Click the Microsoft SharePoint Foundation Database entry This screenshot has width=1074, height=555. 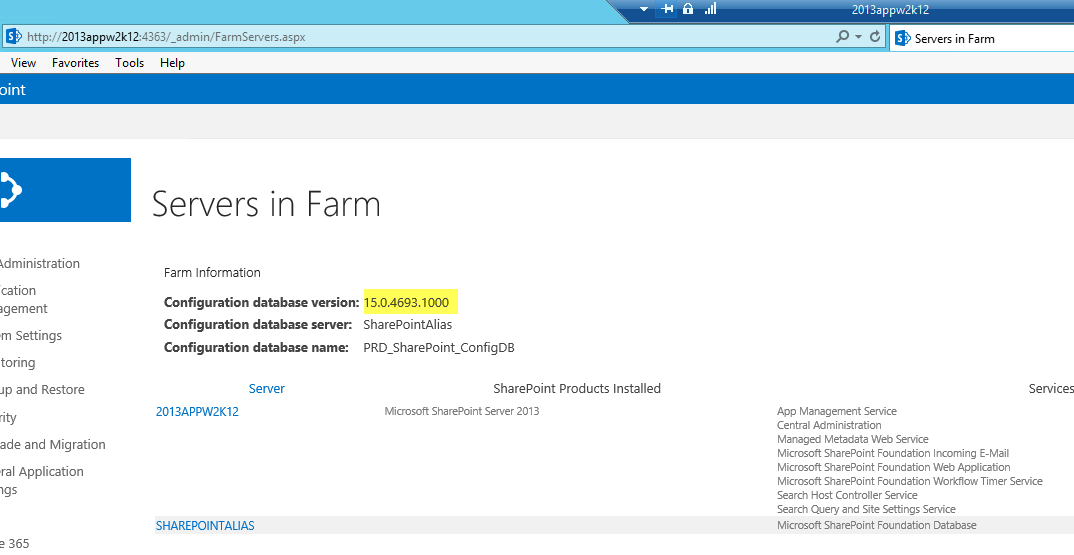click(x=877, y=525)
